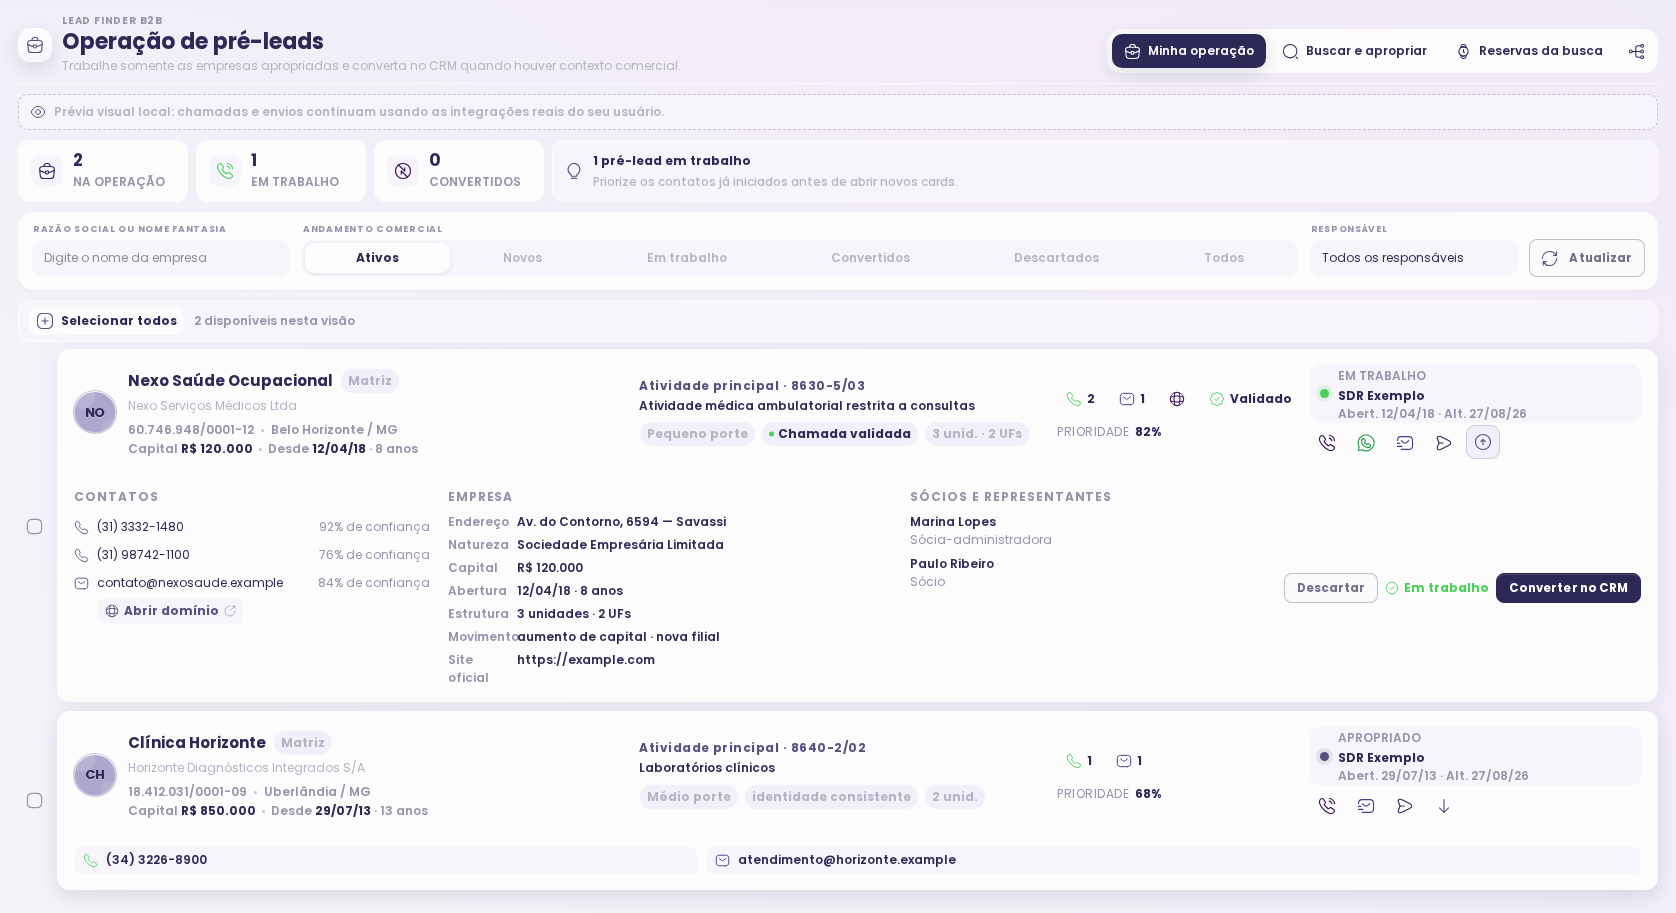The height and width of the screenshot is (913, 1676).
Task: Click the Atualizar refresh button
Action: tap(1587, 258)
